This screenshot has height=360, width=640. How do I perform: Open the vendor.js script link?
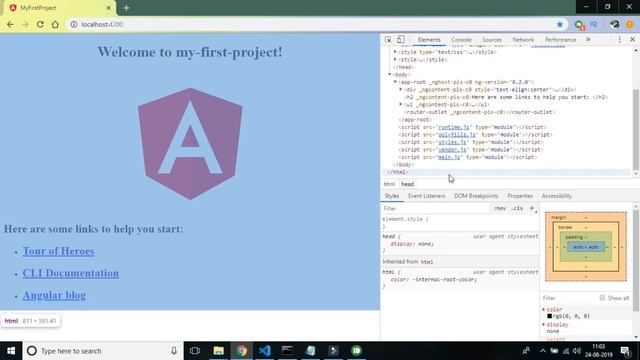point(451,149)
